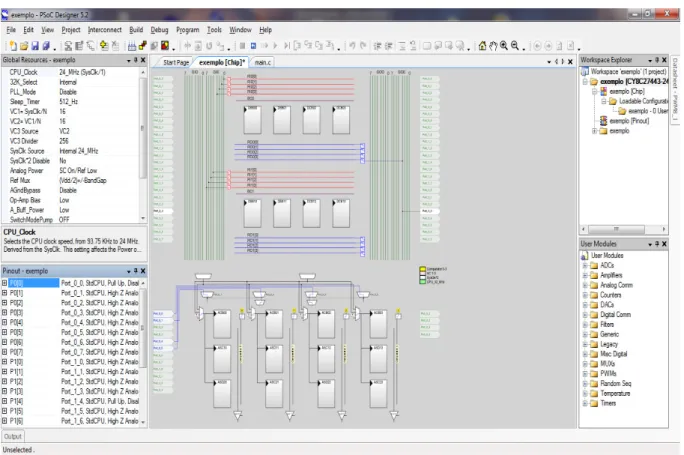Image resolution: width=684 pixels, height=455 pixels.
Task: Open the Global Resources panel options arrow
Action: coord(129,61)
